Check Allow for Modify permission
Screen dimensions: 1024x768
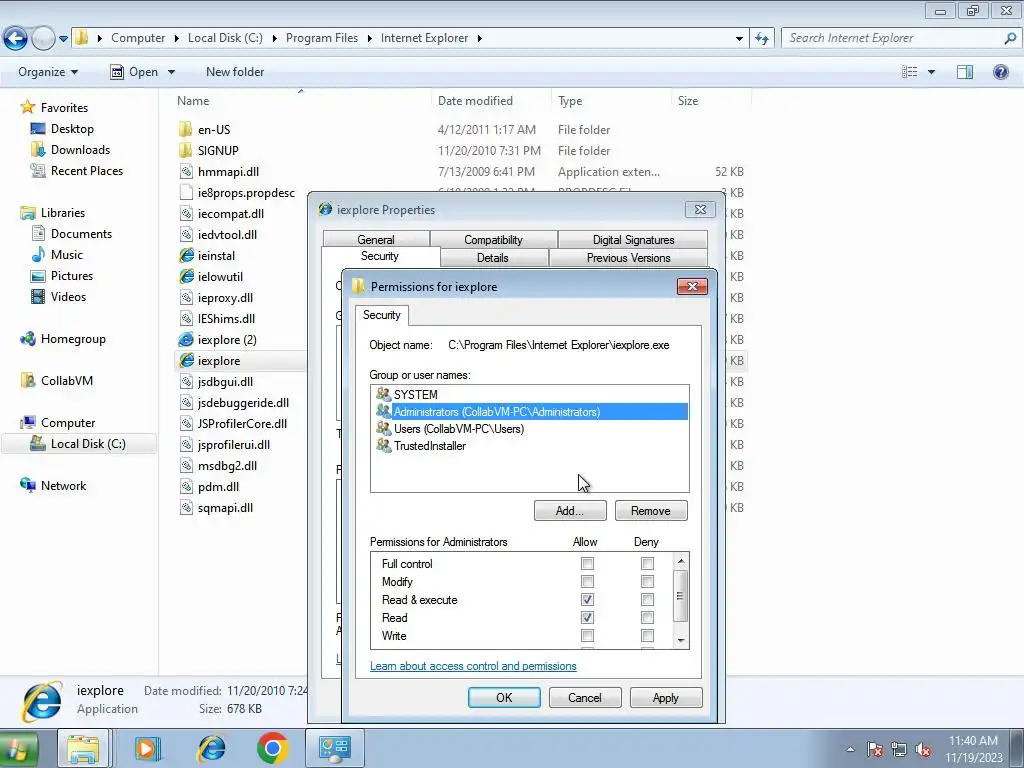587,582
